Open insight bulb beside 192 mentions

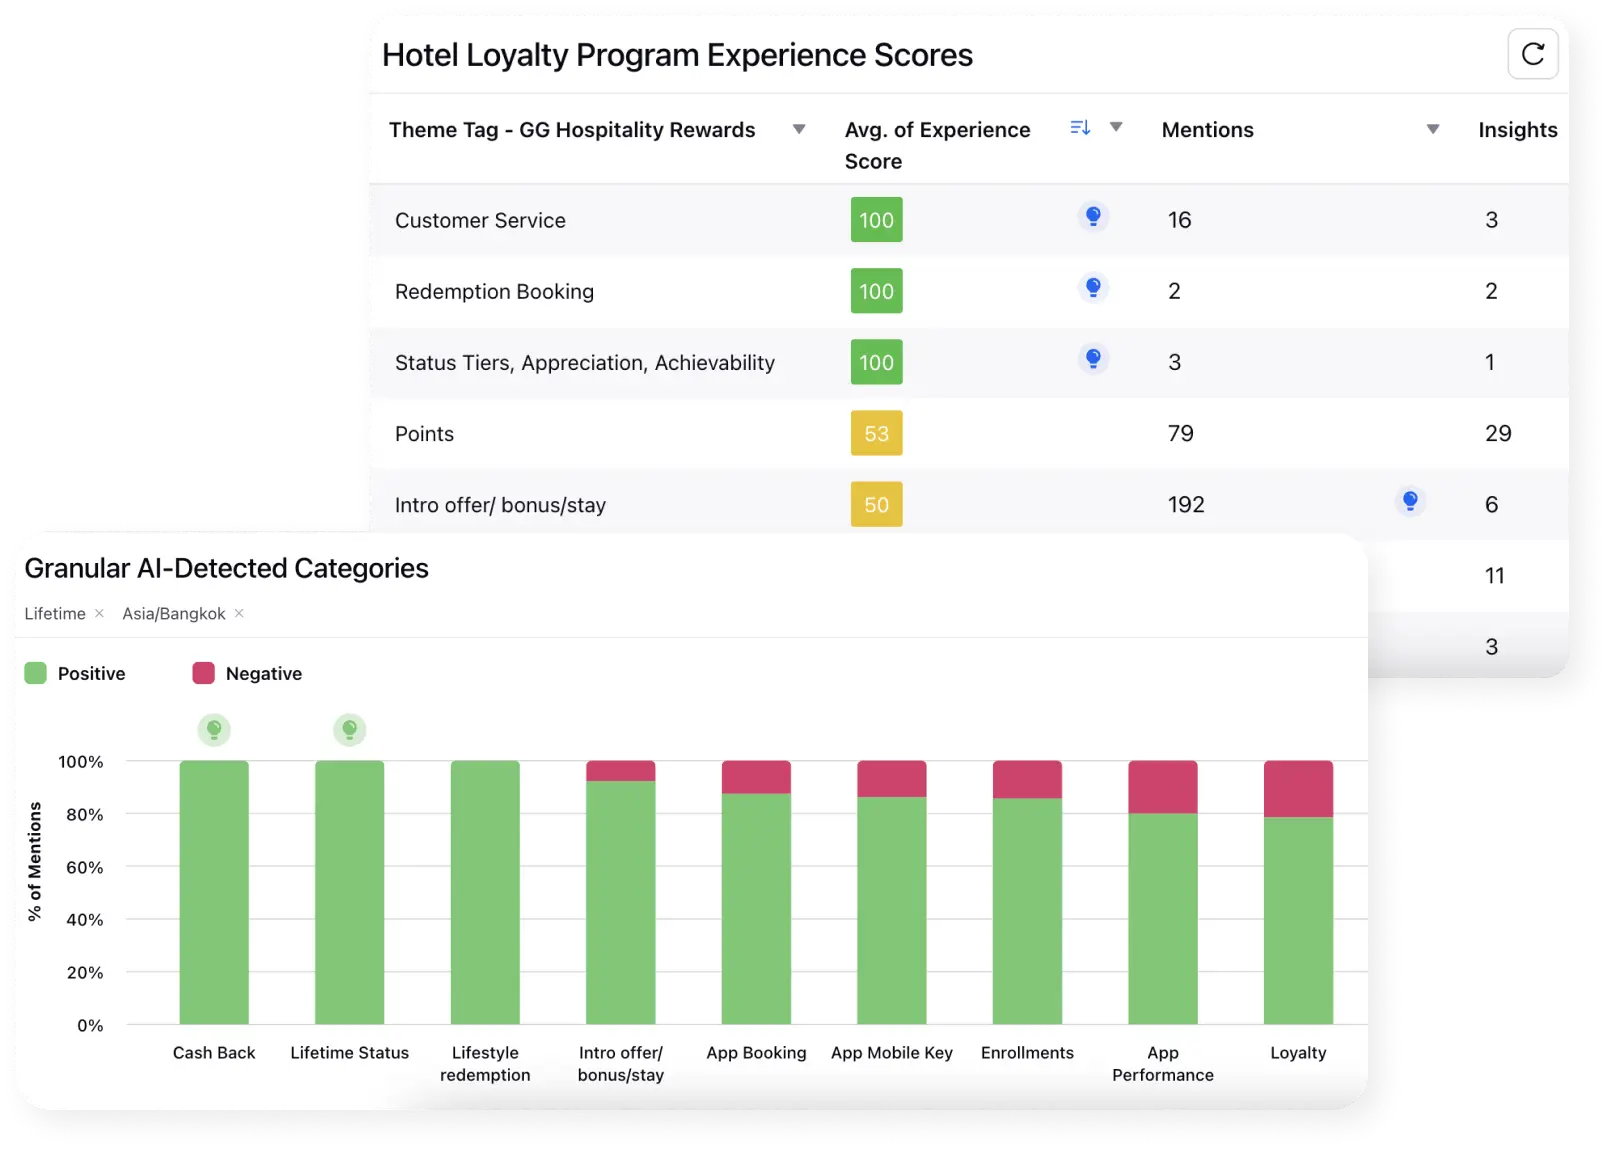1410,501
